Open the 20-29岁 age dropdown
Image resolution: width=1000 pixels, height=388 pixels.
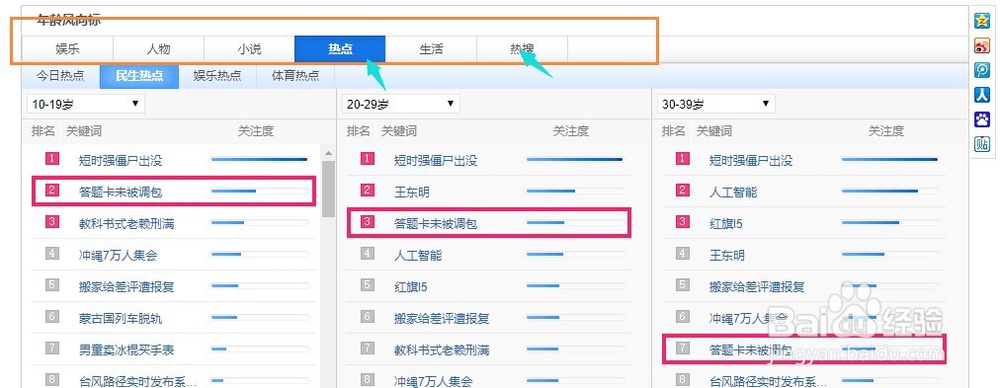pyautogui.click(x=401, y=104)
